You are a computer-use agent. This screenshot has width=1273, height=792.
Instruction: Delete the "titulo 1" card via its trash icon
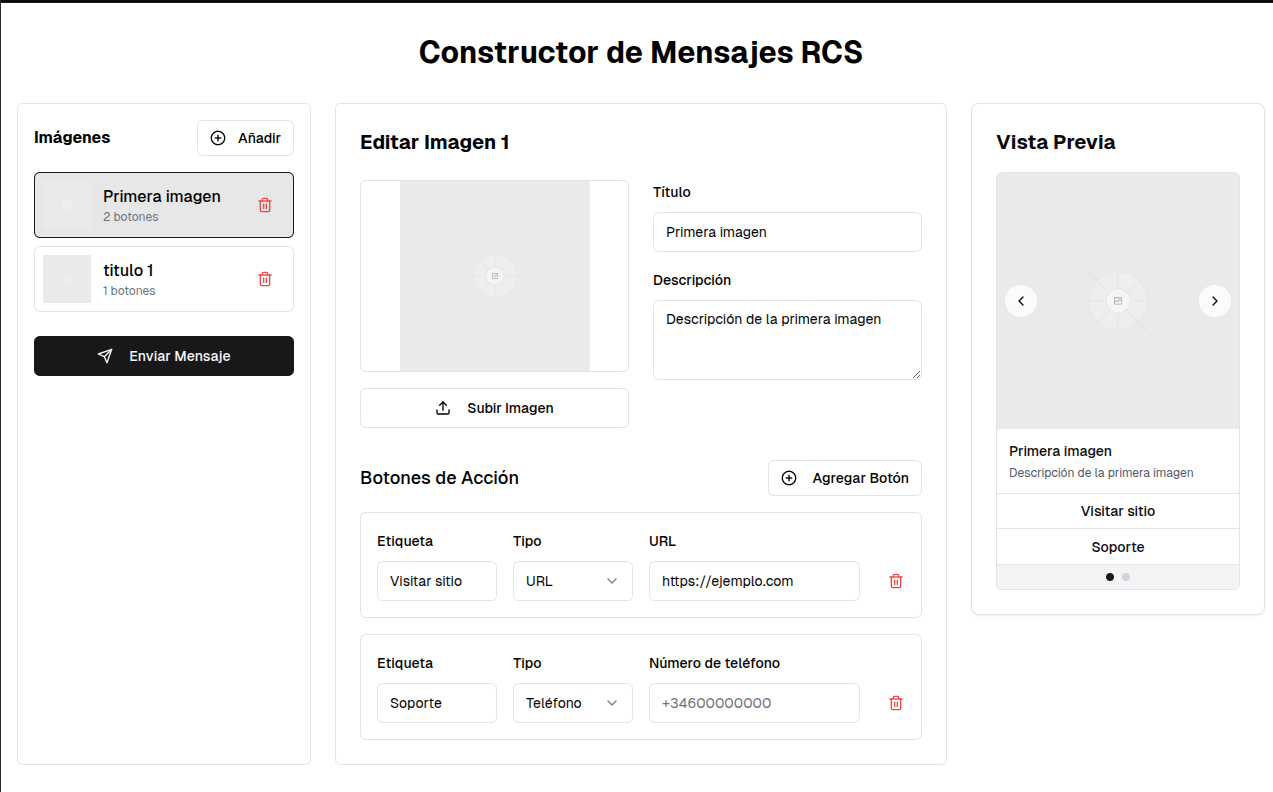coord(264,278)
